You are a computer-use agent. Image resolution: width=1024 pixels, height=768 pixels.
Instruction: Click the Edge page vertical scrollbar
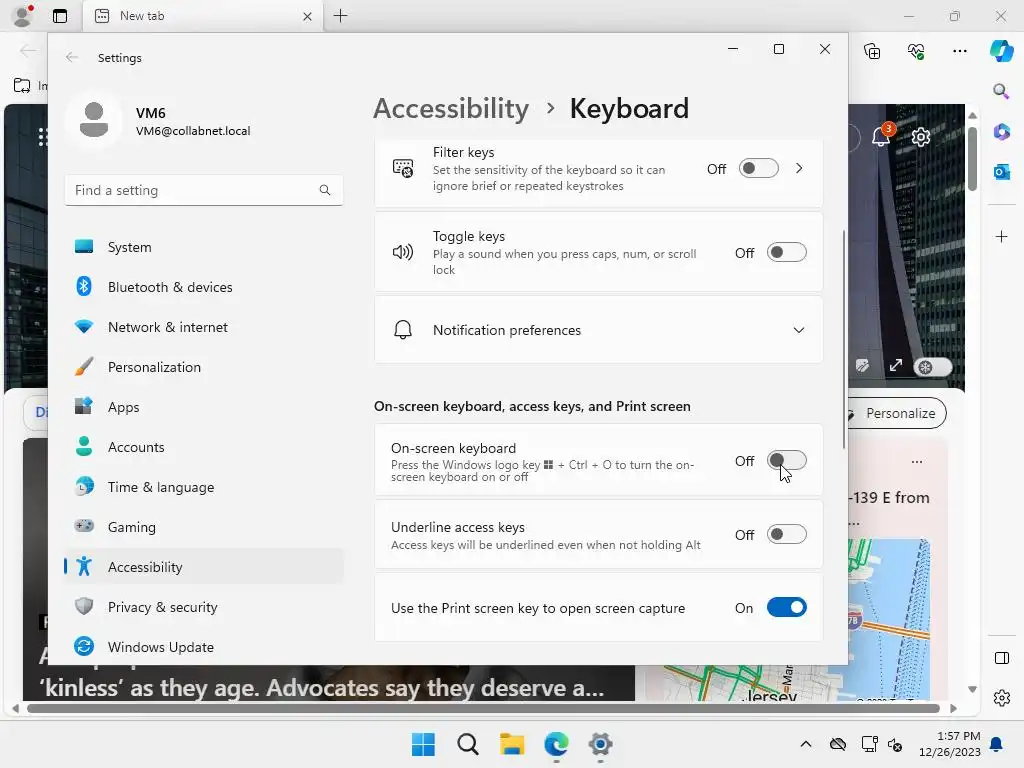point(972,159)
